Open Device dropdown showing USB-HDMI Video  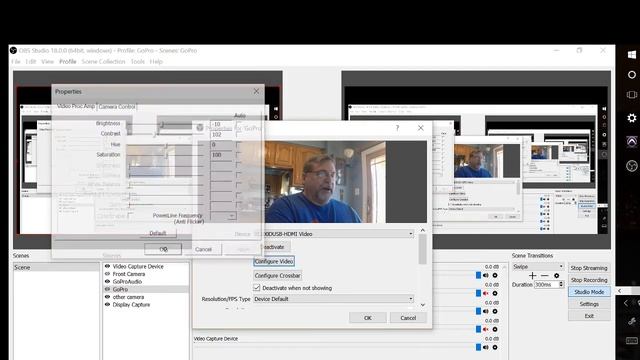coord(333,234)
